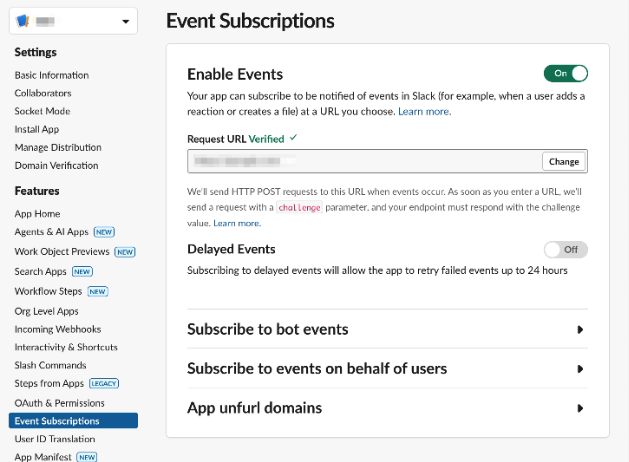Open App Manifest page
The height and width of the screenshot is (462, 629).
click(x=43, y=457)
